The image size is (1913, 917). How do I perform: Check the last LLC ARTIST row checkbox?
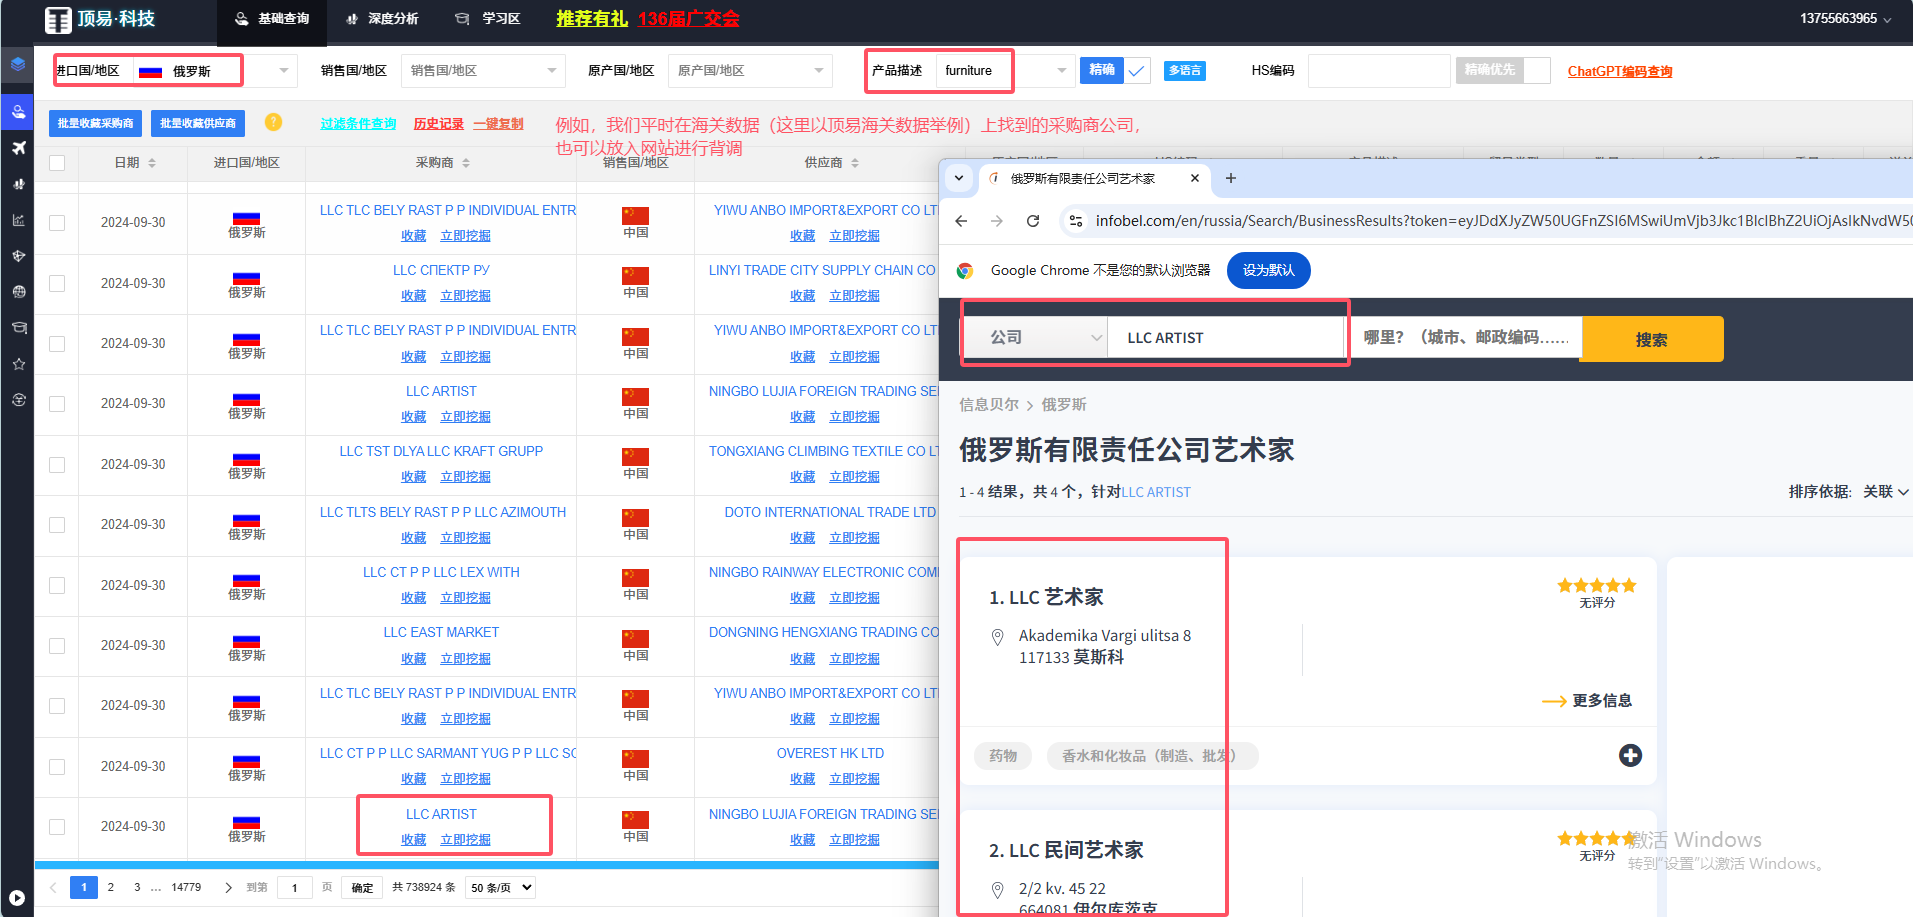click(57, 827)
